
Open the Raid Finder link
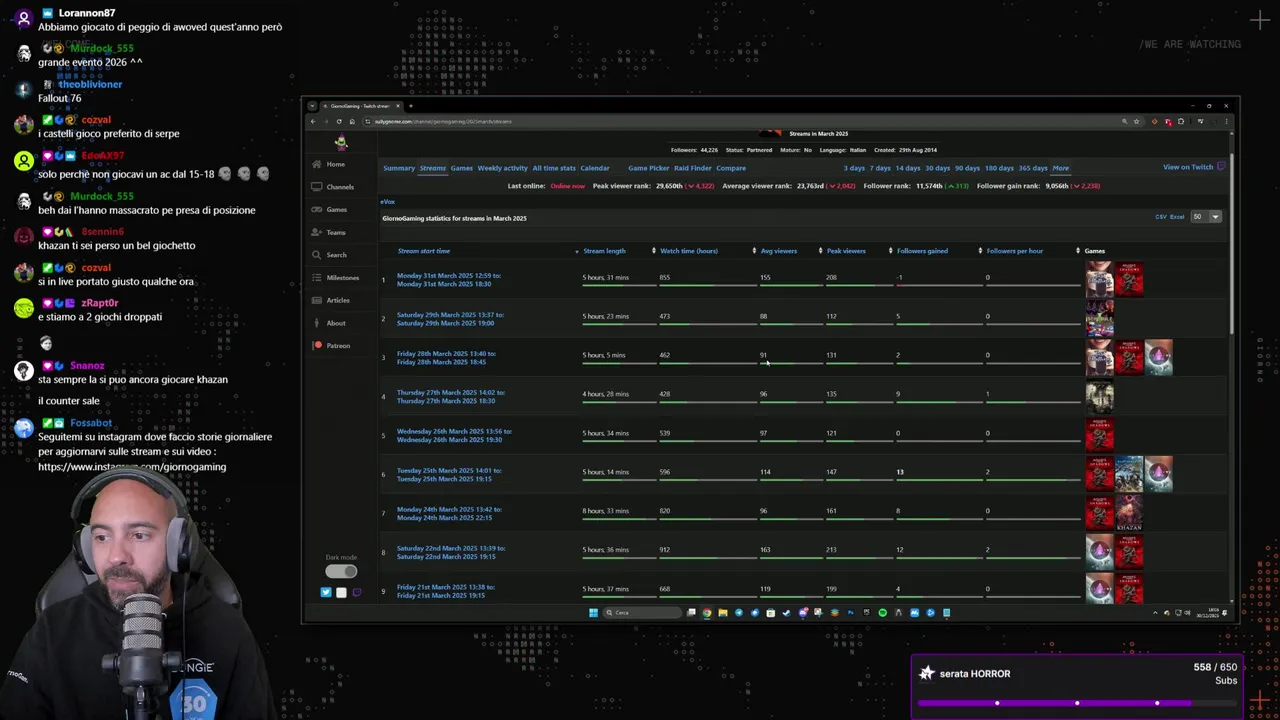click(x=693, y=168)
